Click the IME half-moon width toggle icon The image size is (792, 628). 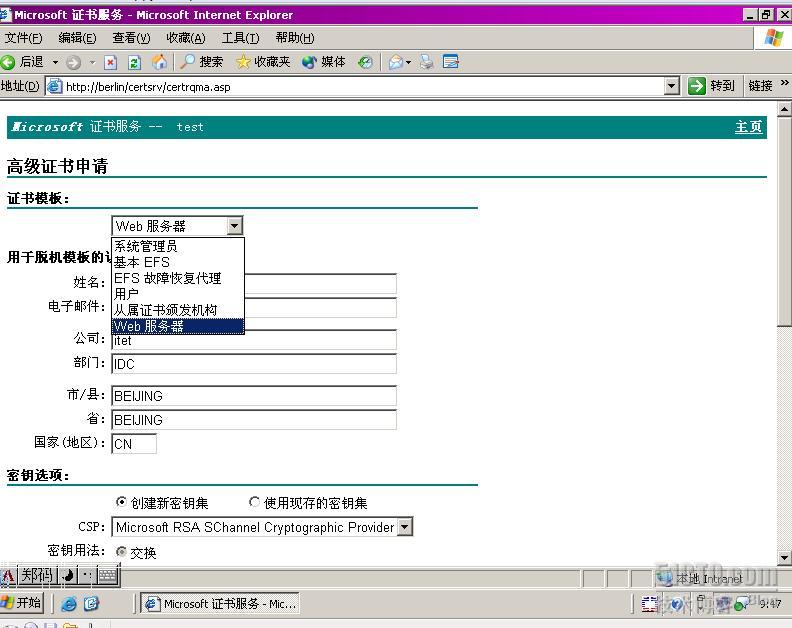coord(69,575)
